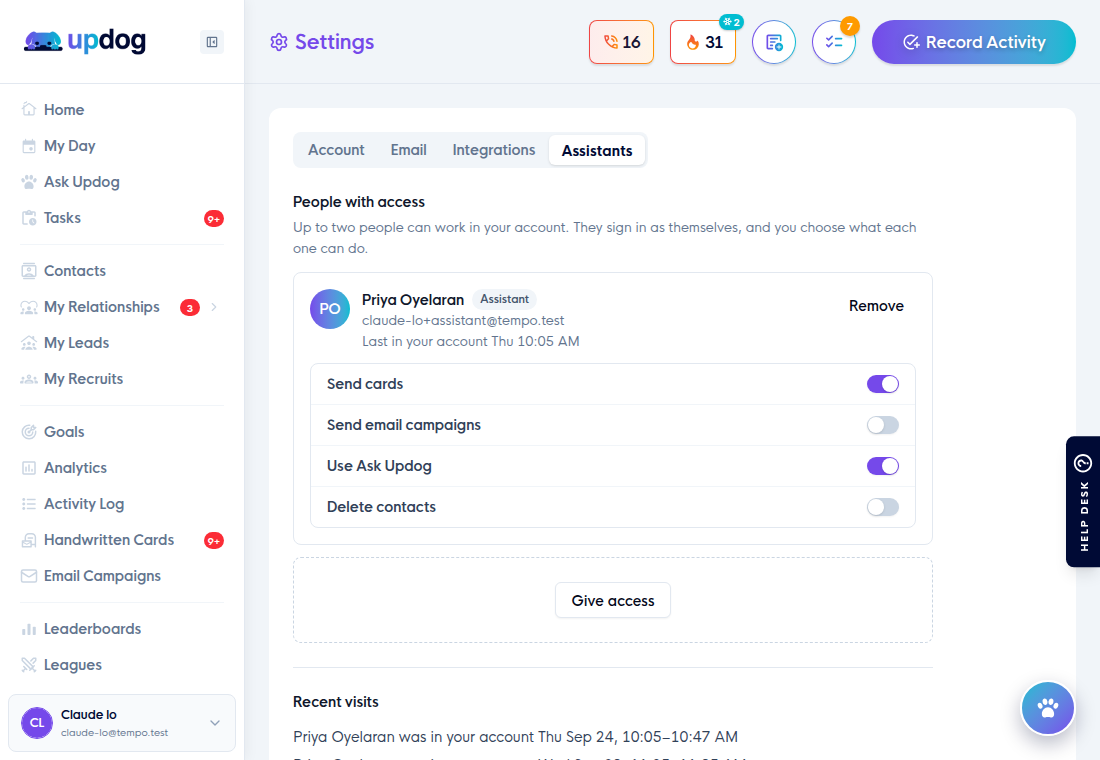Click the Leagues crossed swords icon
The width and height of the screenshot is (1100, 760).
tap(29, 665)
